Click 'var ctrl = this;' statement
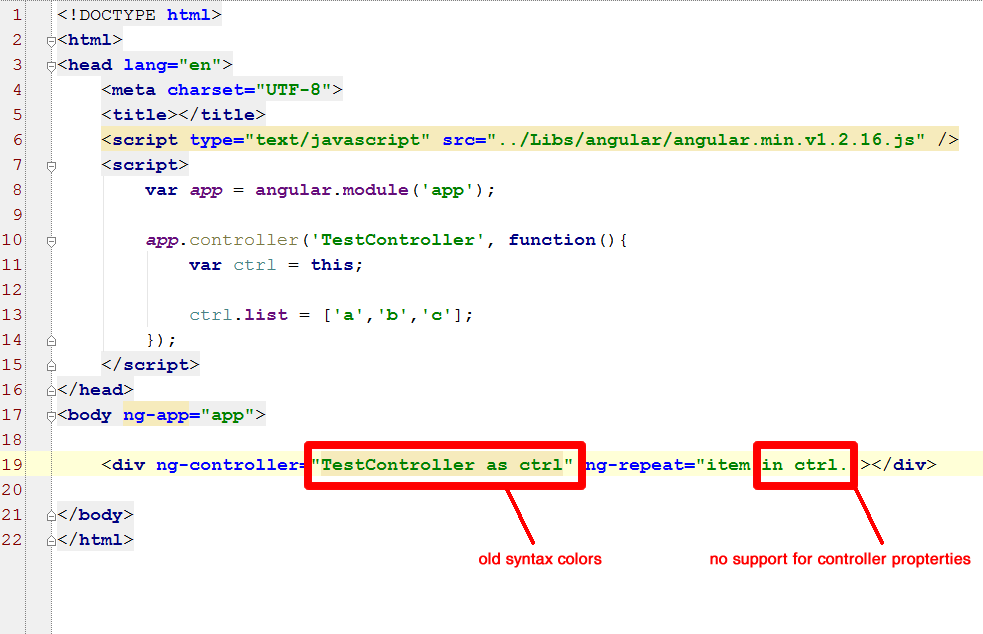 click(x=276, y=265)
